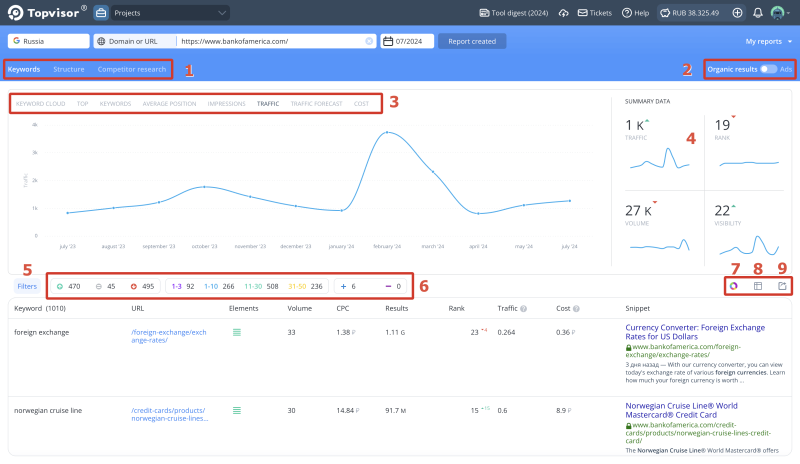Show the Keyword Cloud chart
The width and height of the screenshot is (800, 464).
click(x=40, y=104)
